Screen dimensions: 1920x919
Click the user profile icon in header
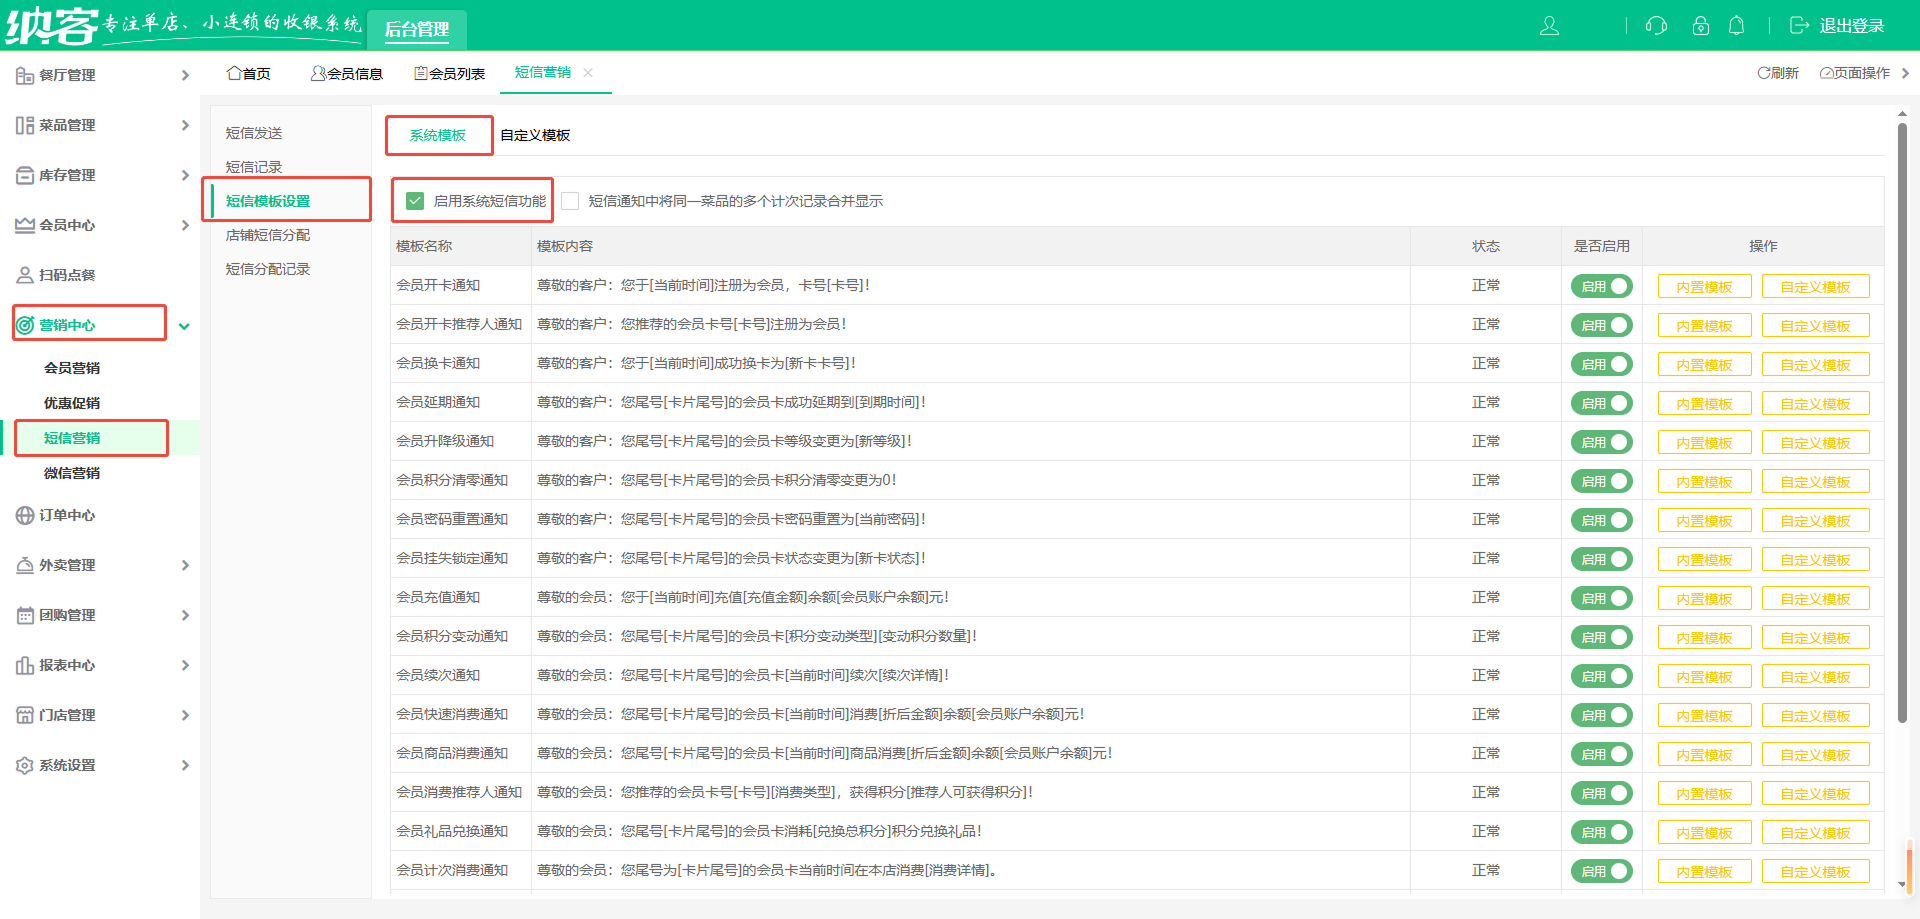pyautogui.click(x=1549, y=26)
